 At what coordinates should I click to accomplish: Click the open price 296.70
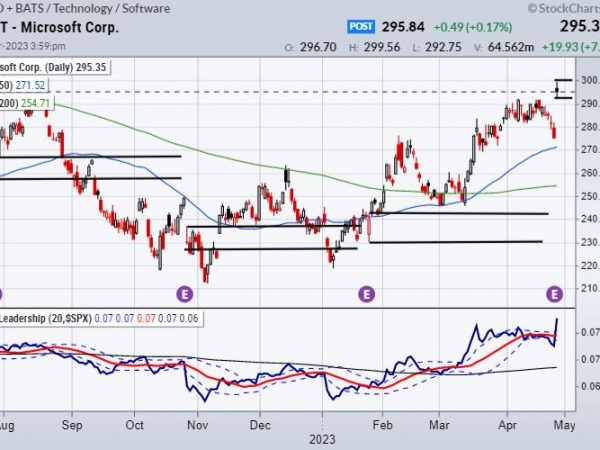coord(318,47)
